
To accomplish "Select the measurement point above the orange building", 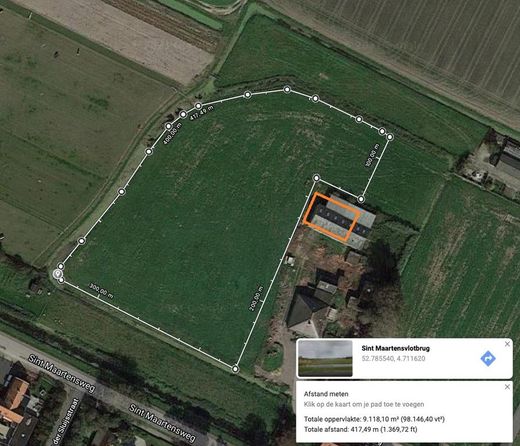I will [x=316, y=178].
